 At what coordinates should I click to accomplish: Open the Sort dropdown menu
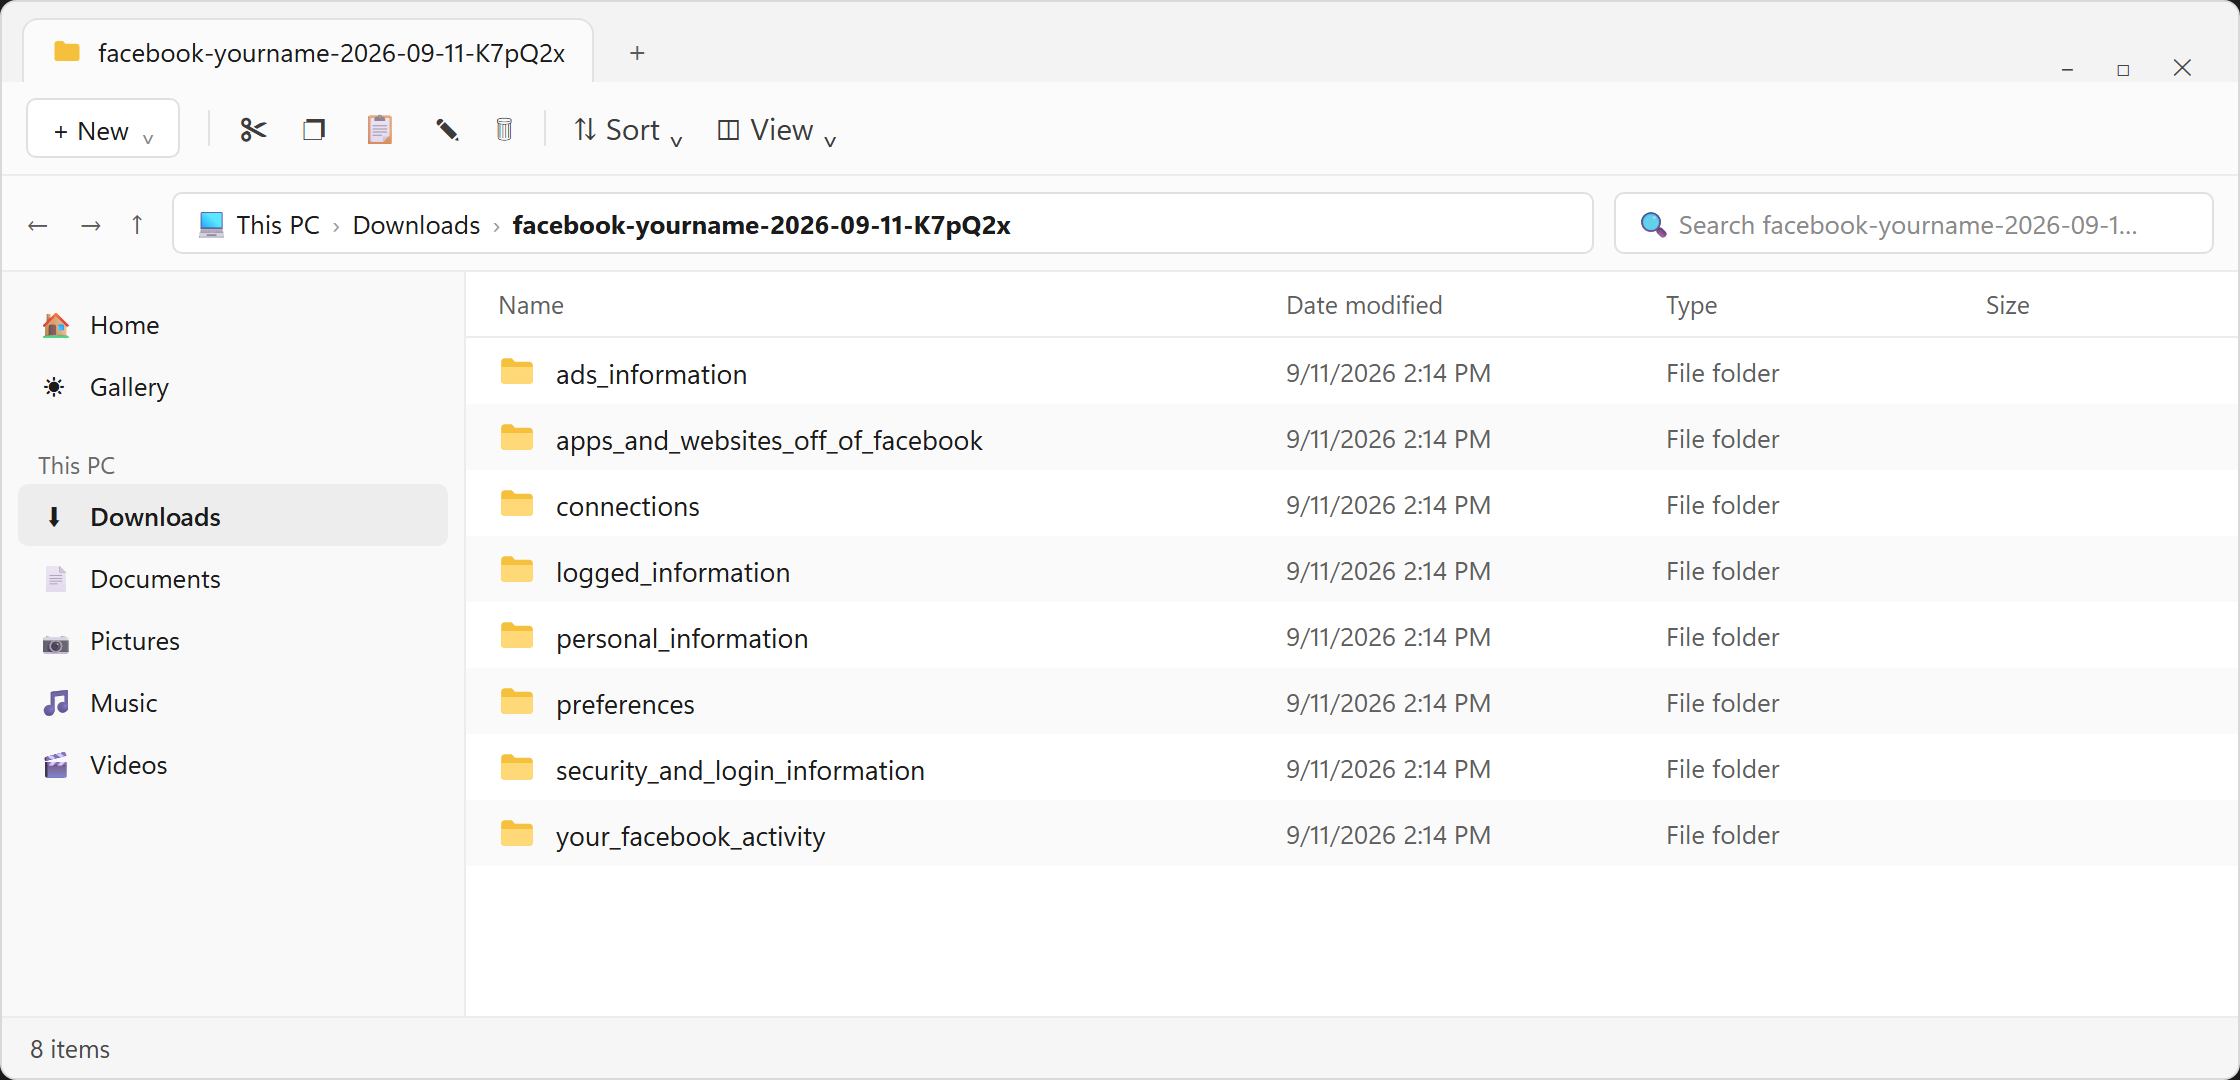628,130
